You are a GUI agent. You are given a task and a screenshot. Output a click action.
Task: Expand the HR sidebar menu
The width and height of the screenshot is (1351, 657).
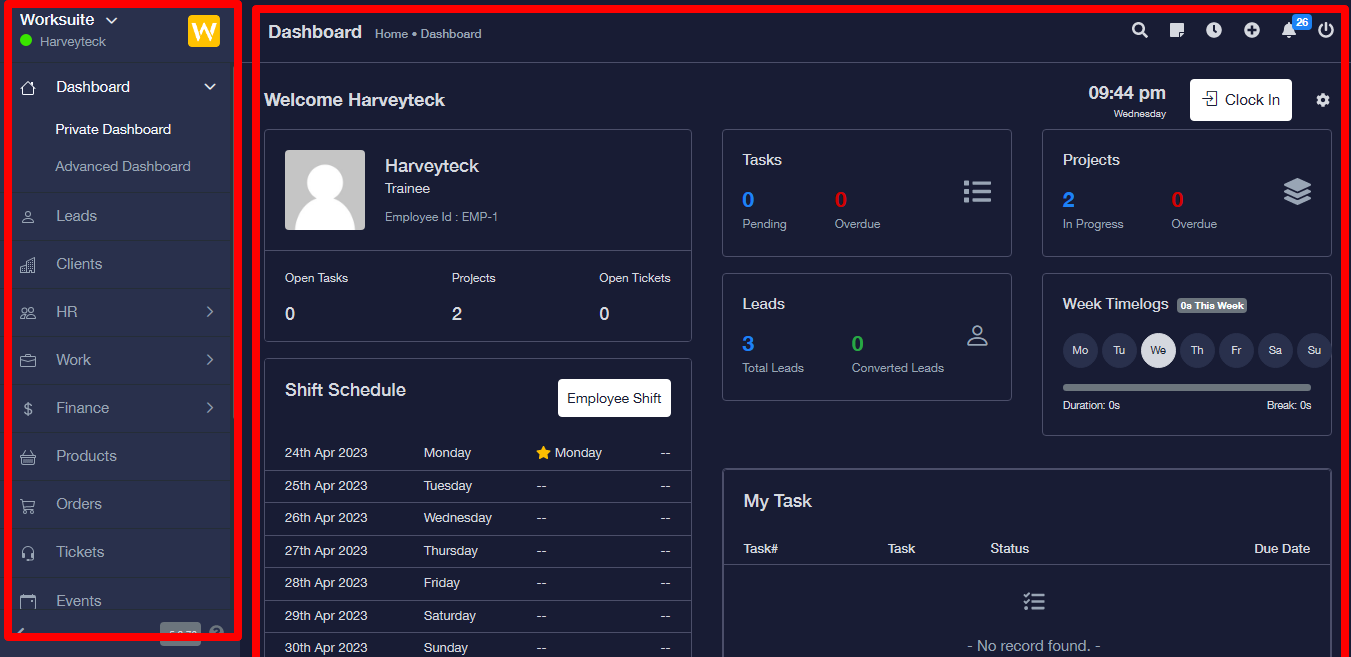[x=118, y=312]
